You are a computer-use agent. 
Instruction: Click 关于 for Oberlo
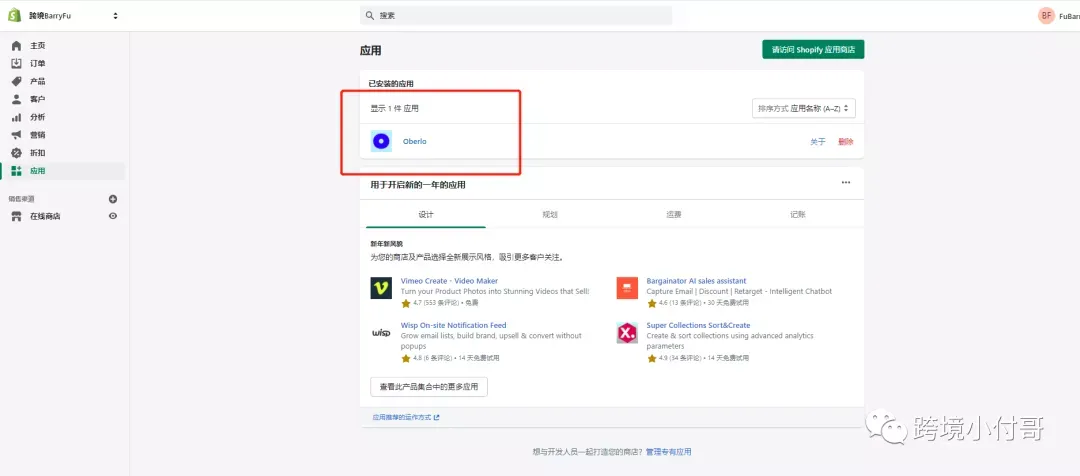[817, 142]
